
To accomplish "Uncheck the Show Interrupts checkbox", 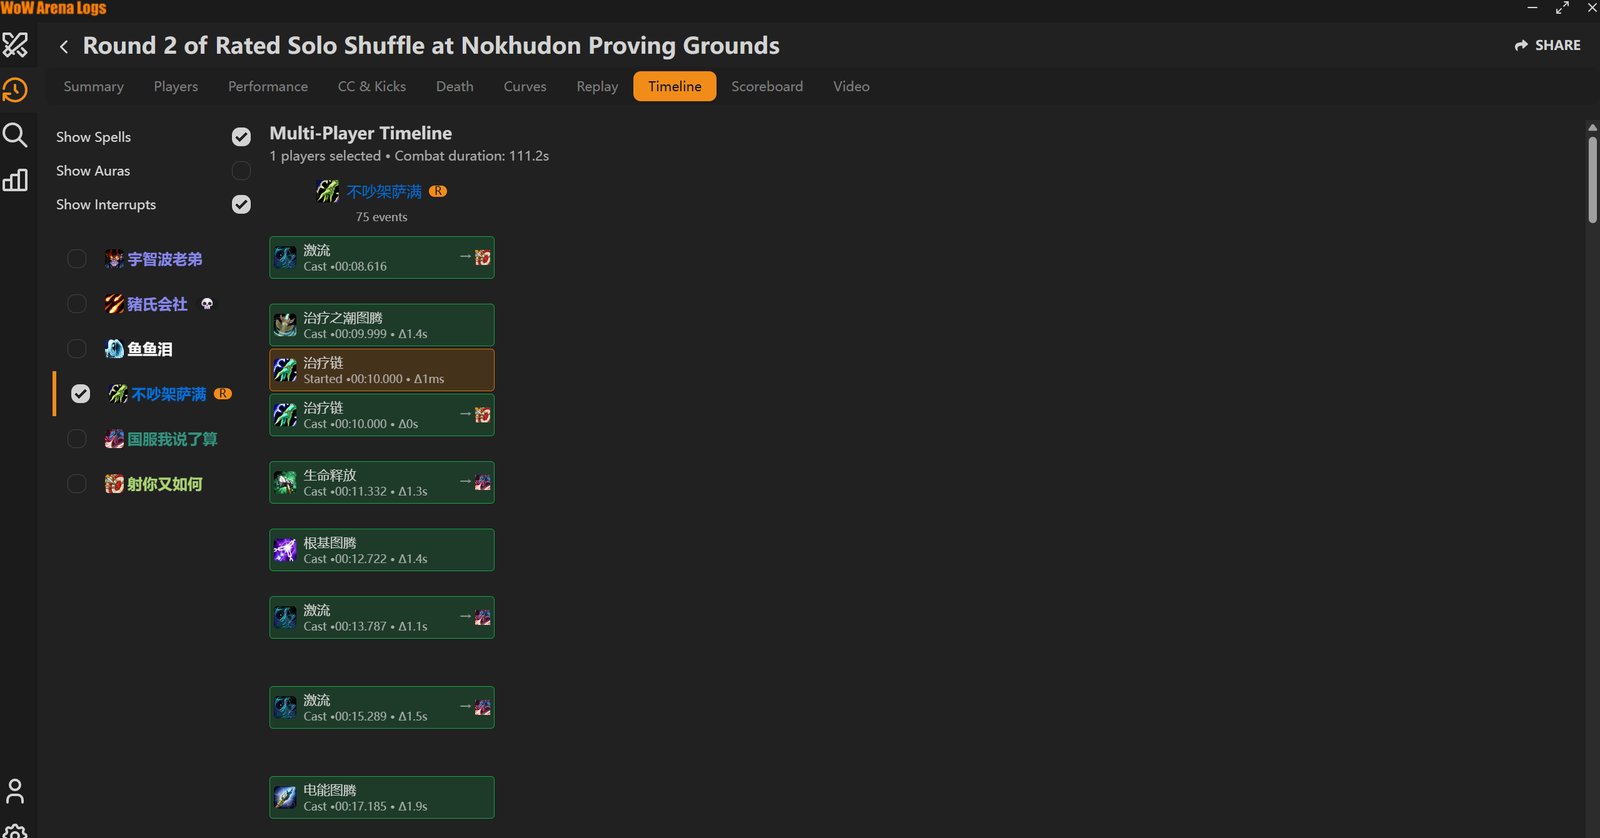I will tap(241, 204).
